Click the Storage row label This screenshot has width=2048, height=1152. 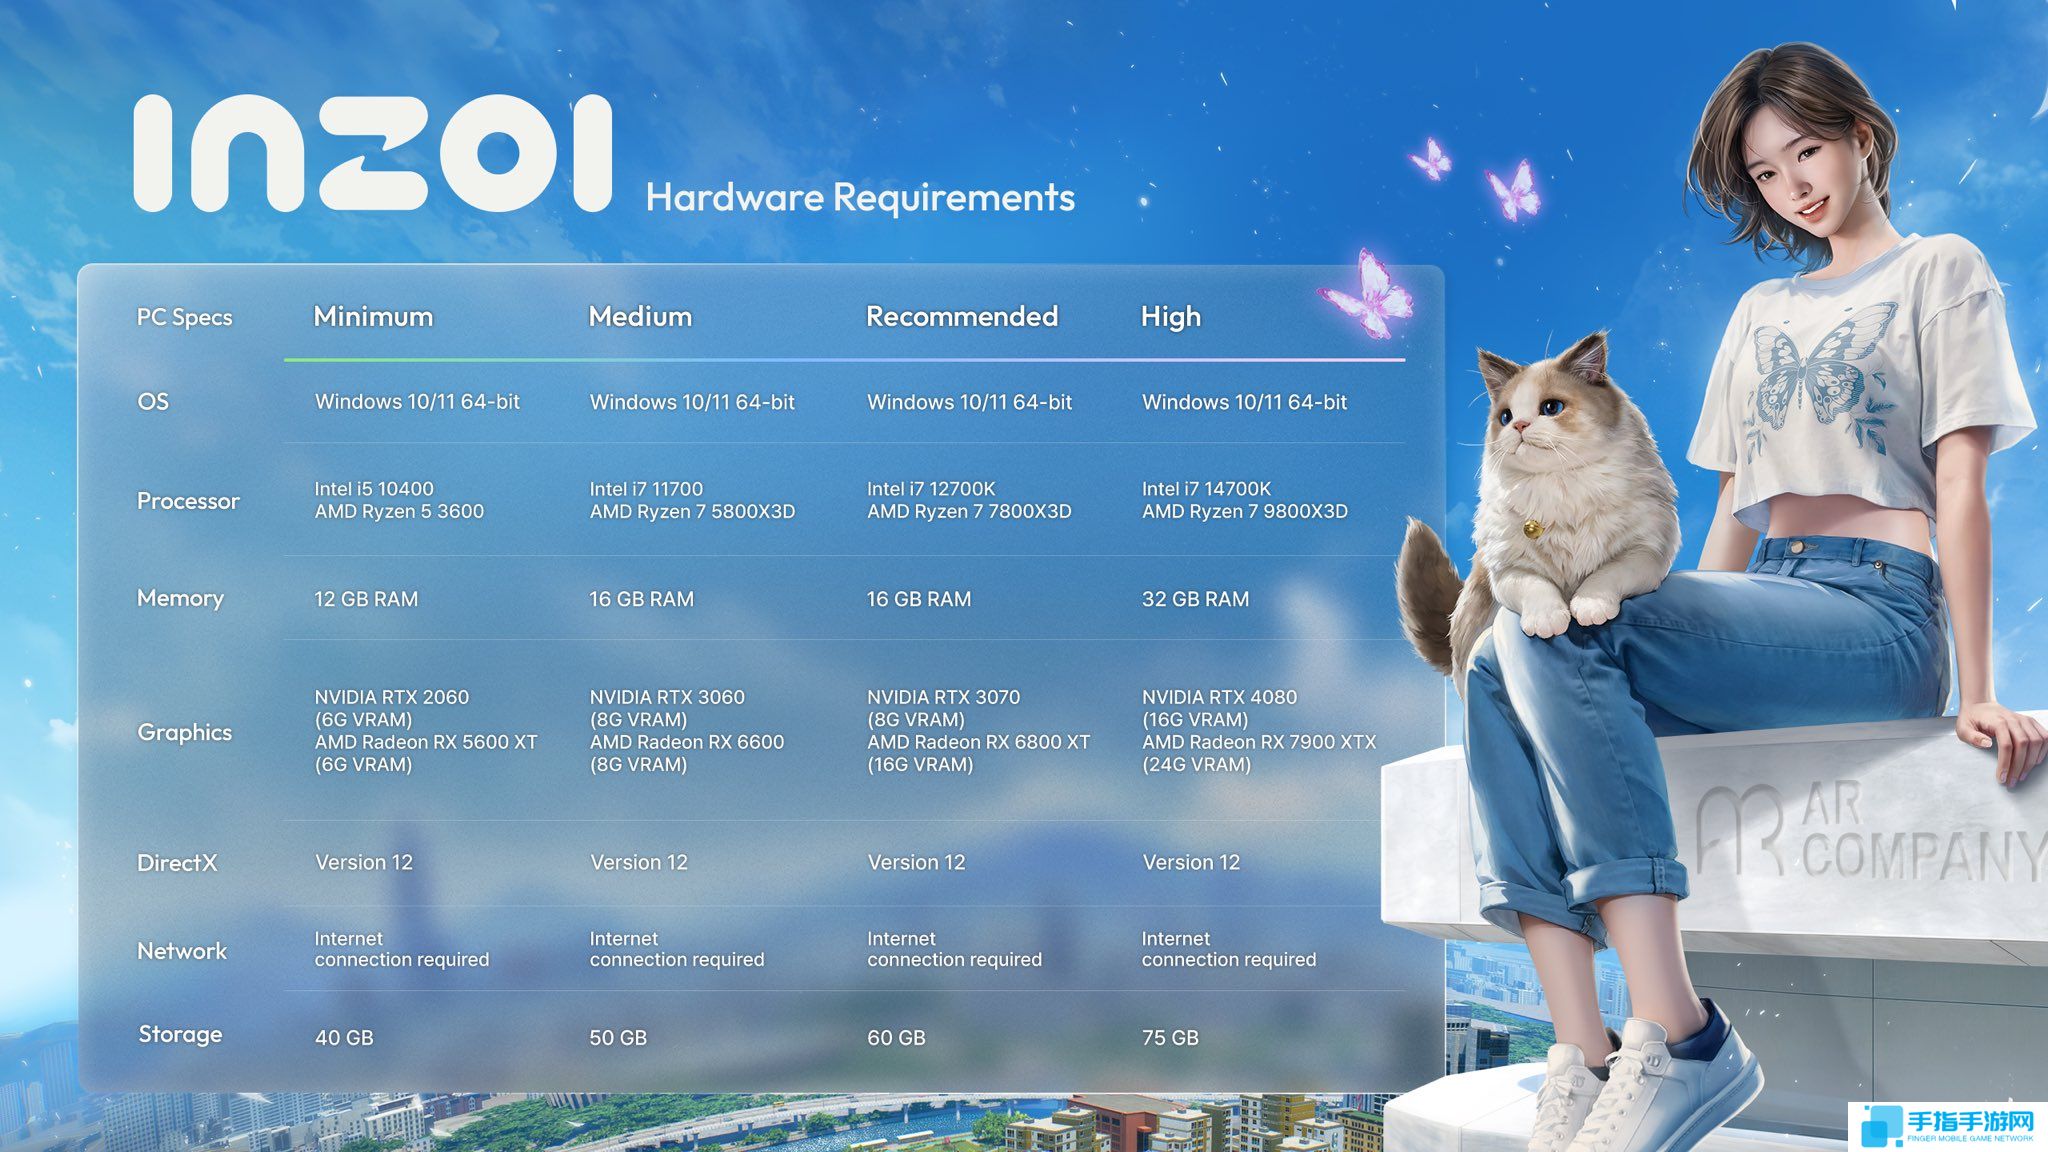coord(180,1034)
